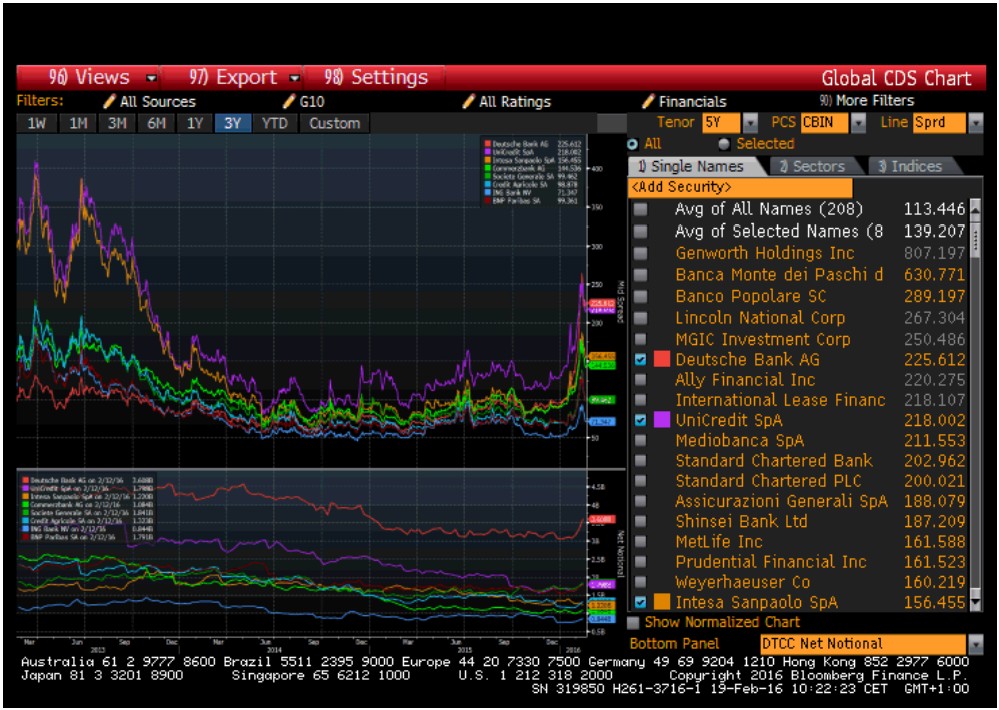Select the Banco Popolare SC row name

point(751,296)
